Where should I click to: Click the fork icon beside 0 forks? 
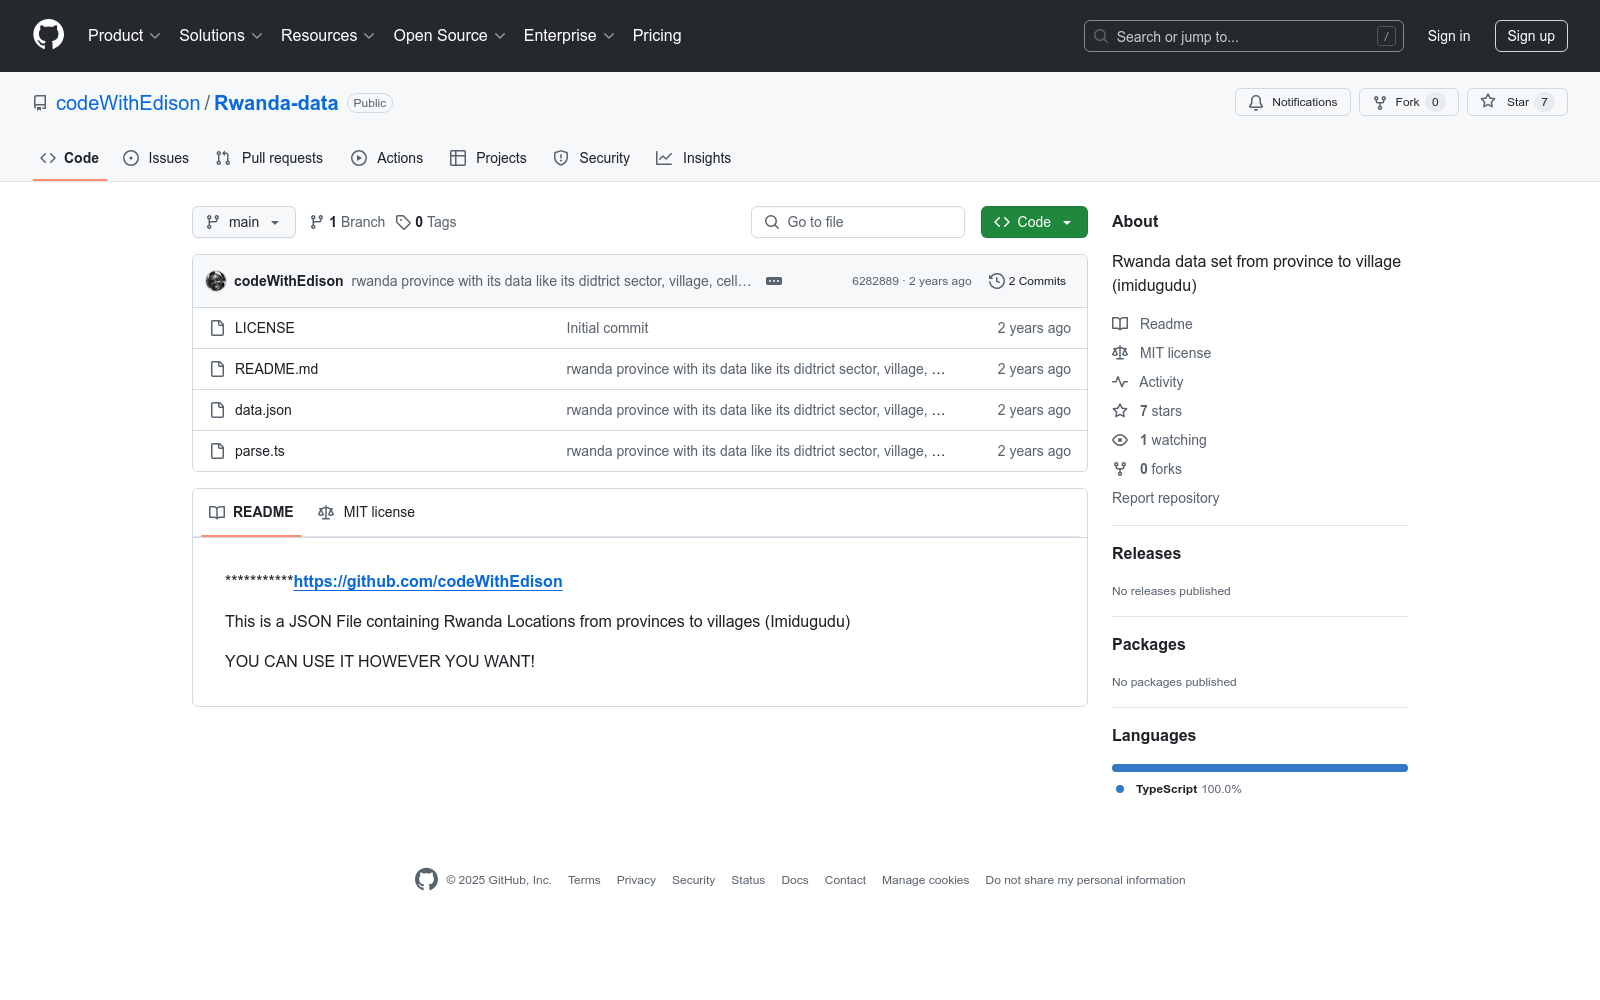1120,469
